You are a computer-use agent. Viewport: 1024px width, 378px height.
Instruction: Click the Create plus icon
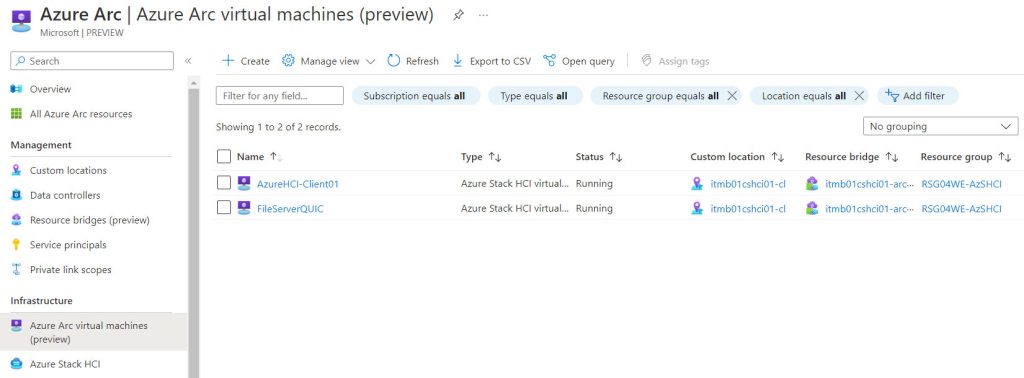(228, 61)
